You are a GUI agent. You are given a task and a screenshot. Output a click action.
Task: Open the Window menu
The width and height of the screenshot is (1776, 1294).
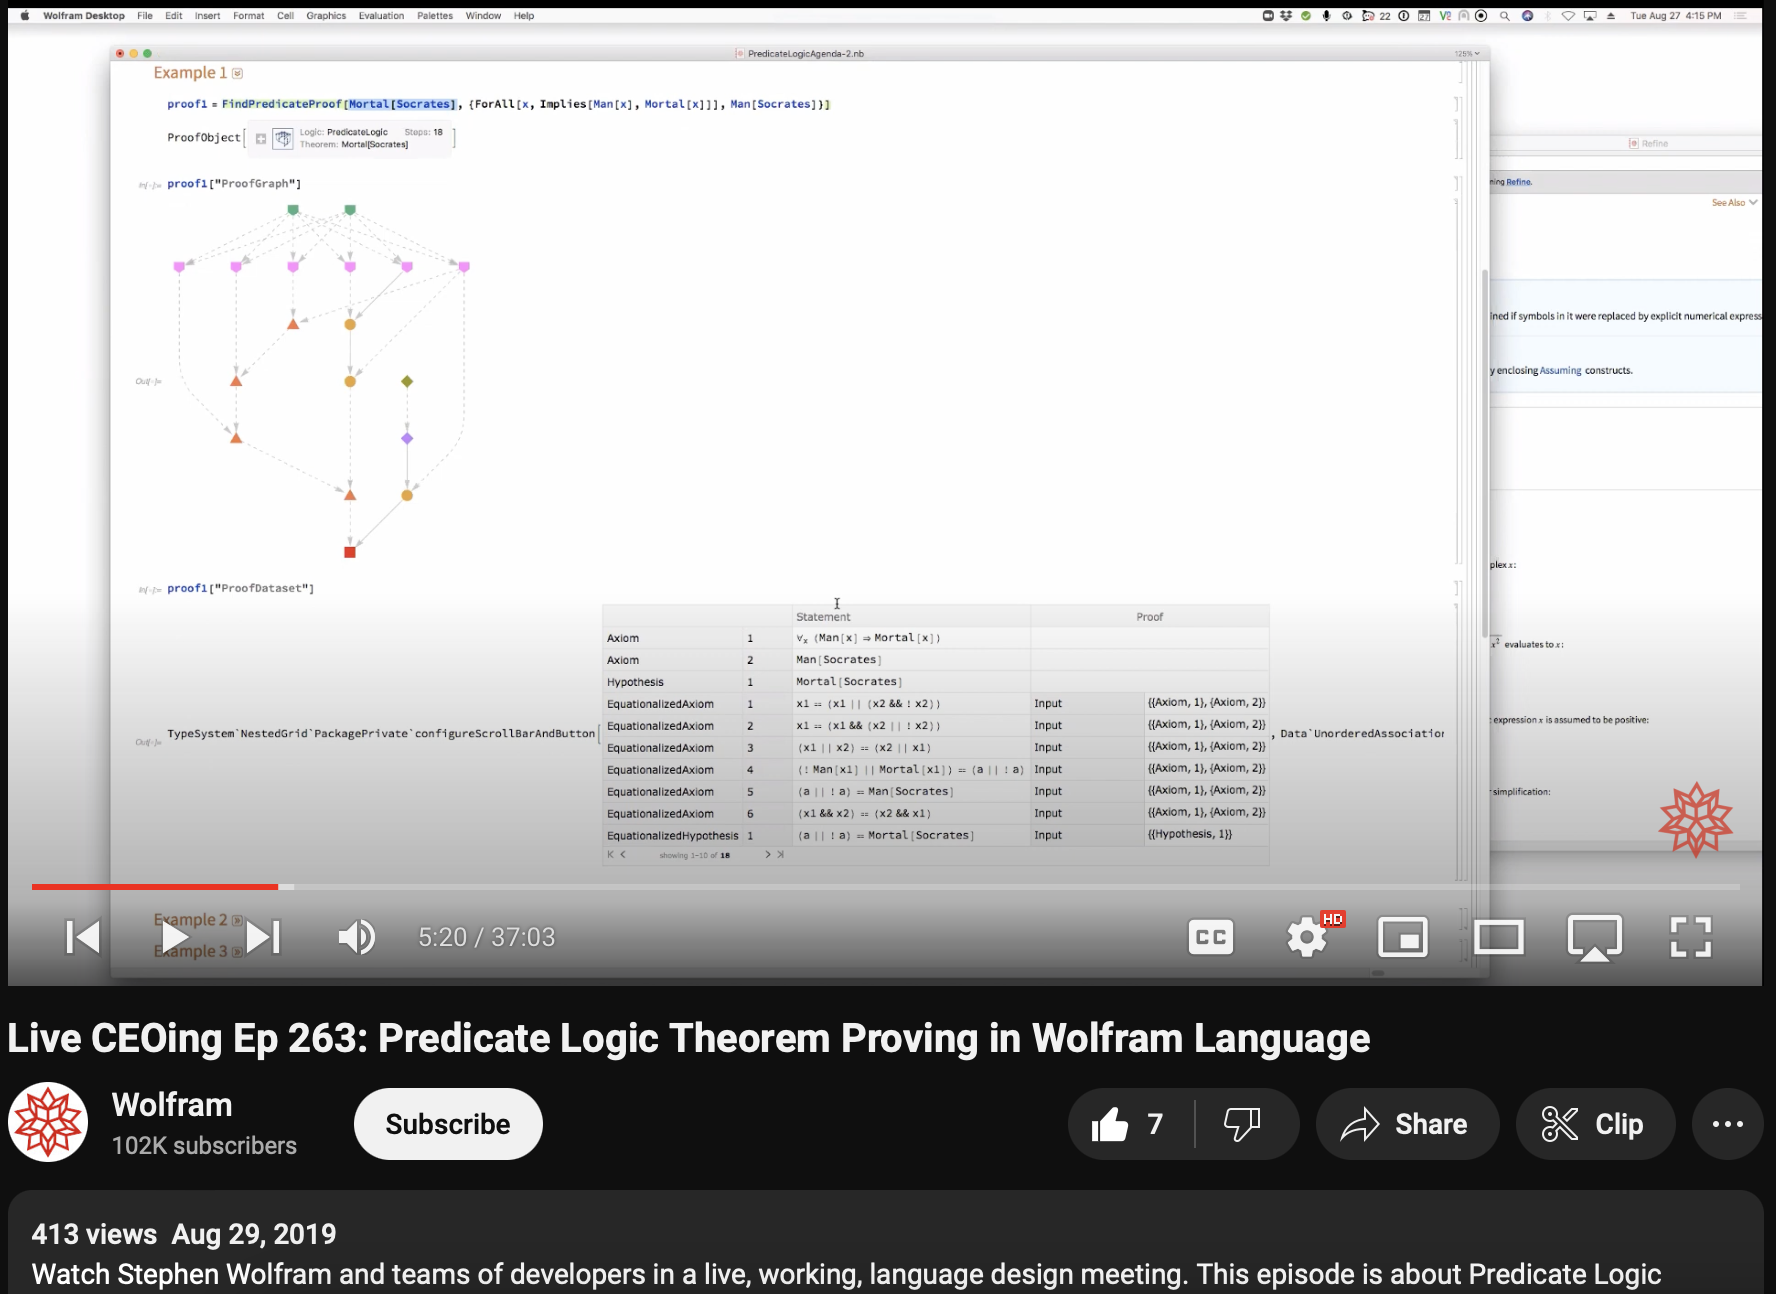click(x=483, y=16)
